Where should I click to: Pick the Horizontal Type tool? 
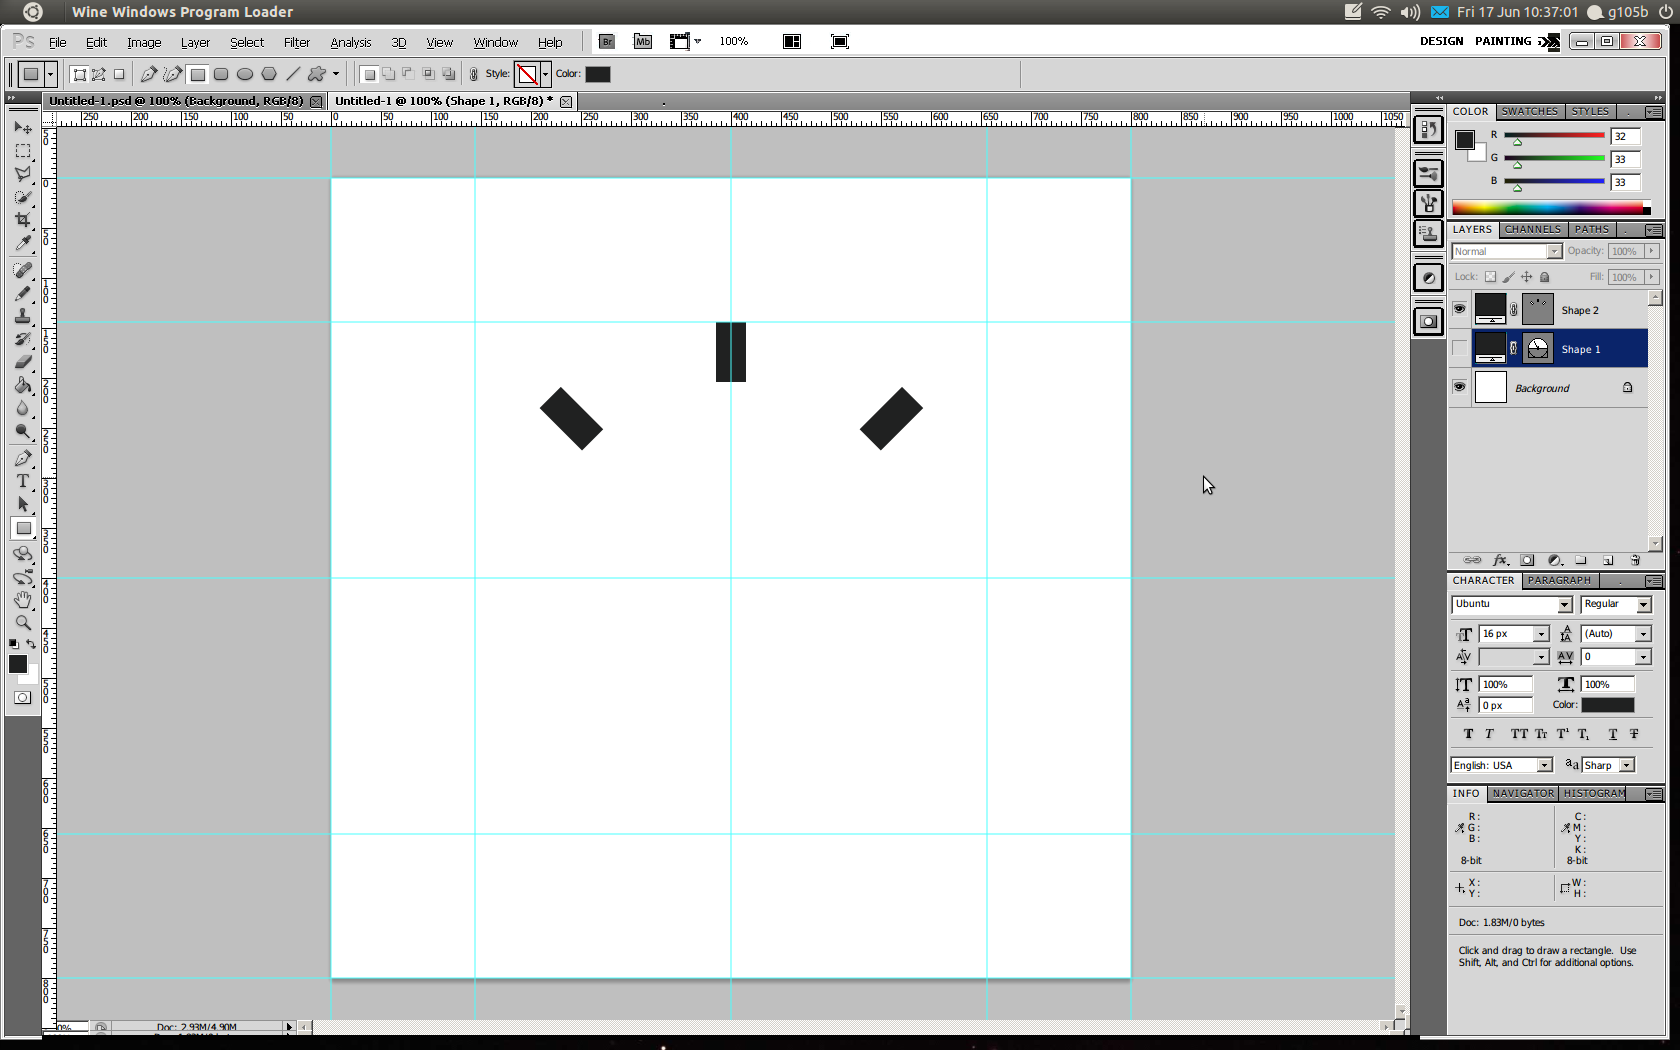[22, 481]
